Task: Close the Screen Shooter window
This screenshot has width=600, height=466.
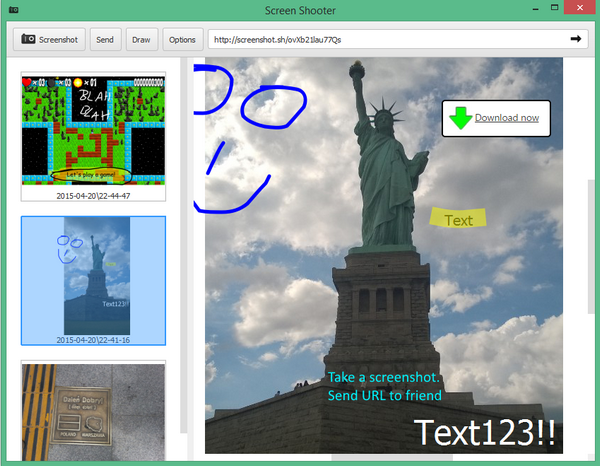Action: coord(580,7)
